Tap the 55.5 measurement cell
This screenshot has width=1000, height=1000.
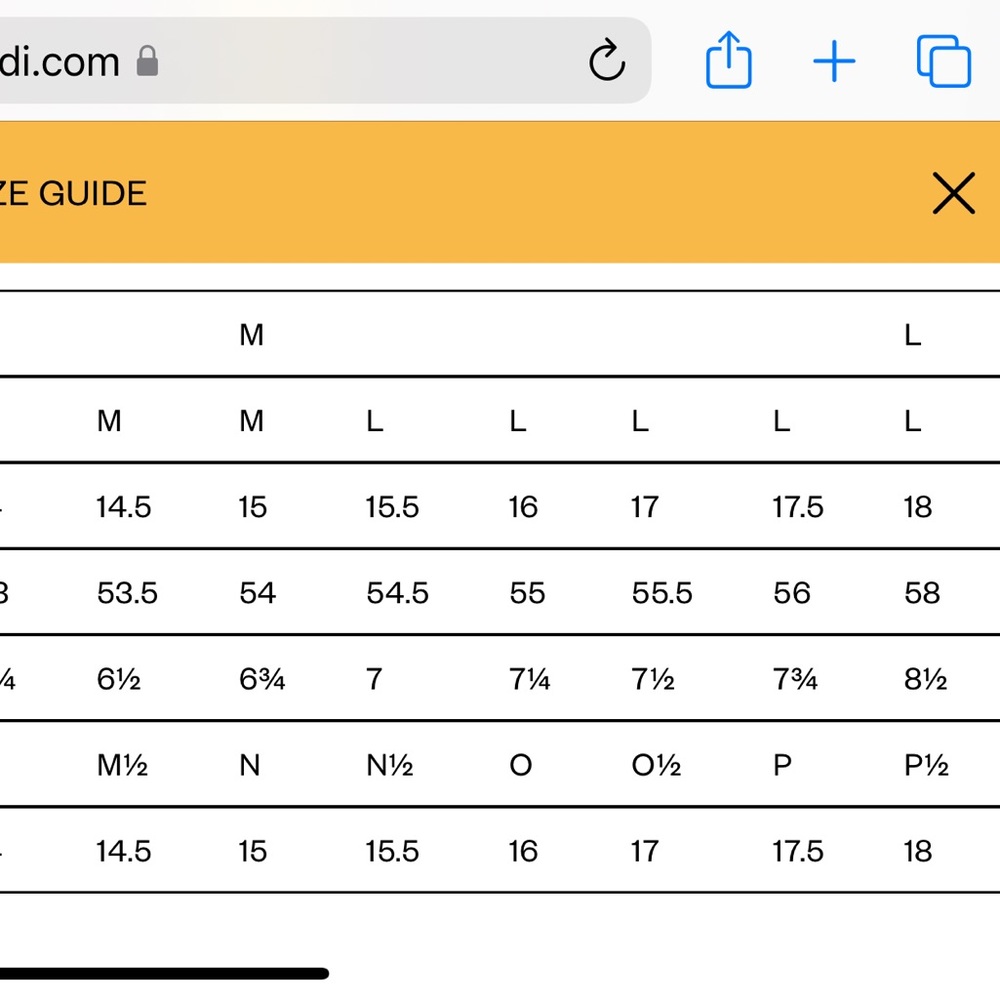[x=662, y=593]
